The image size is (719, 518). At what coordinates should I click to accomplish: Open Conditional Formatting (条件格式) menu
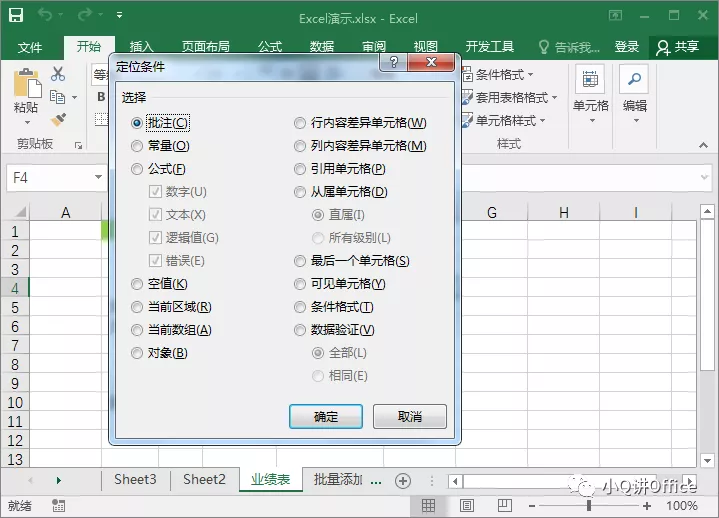498,74
